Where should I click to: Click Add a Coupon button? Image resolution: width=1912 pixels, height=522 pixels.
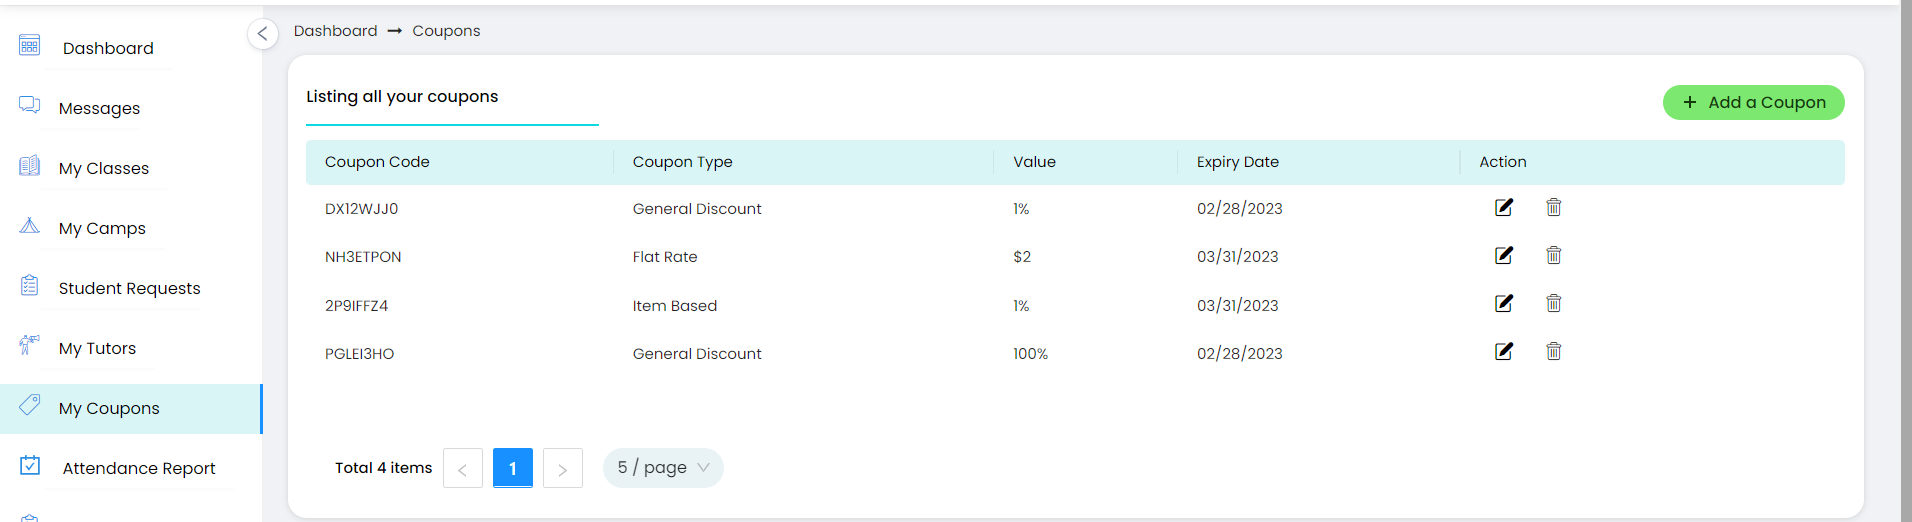pyautogui.click(x=1753, y=102)
